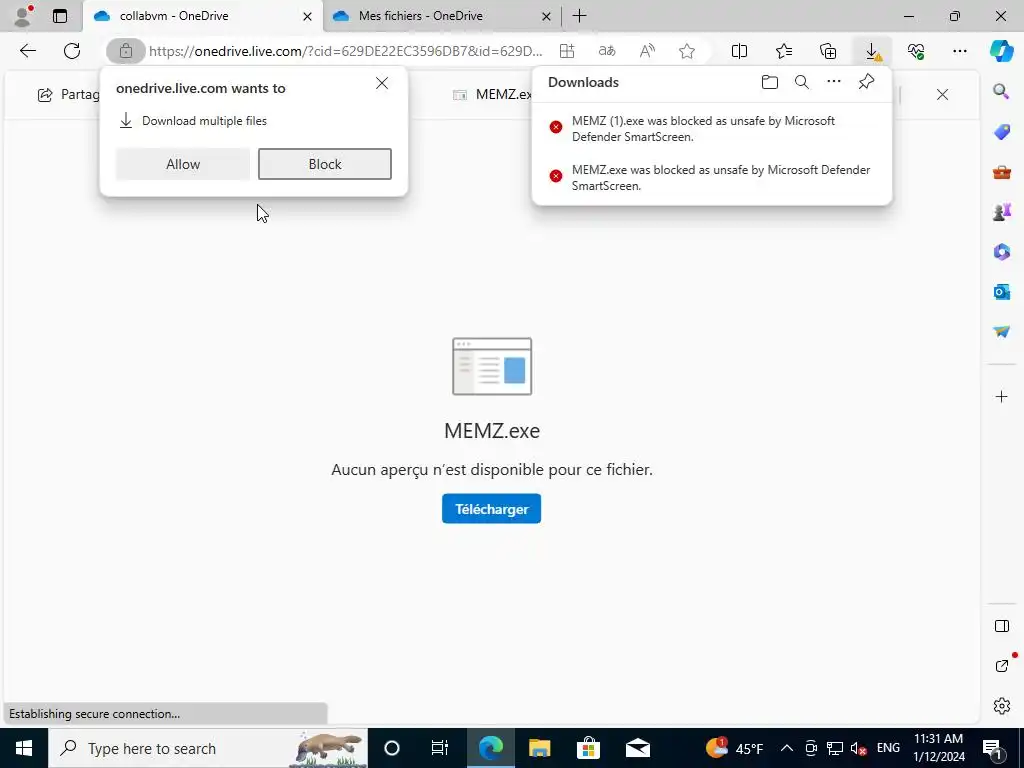The height and width of the screenshot is (768, 1024).
Task: Toggle Split screen icon
Action: point(739,51)
